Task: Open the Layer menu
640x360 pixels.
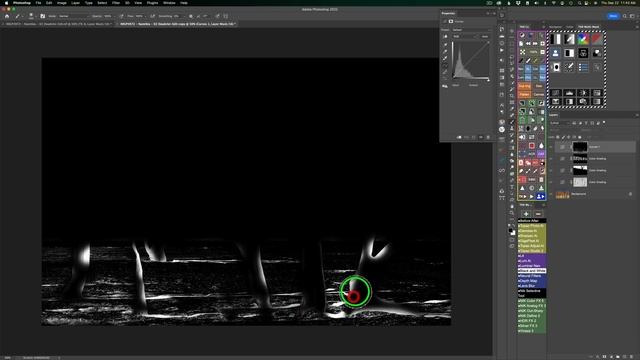Action: (76, 3)
